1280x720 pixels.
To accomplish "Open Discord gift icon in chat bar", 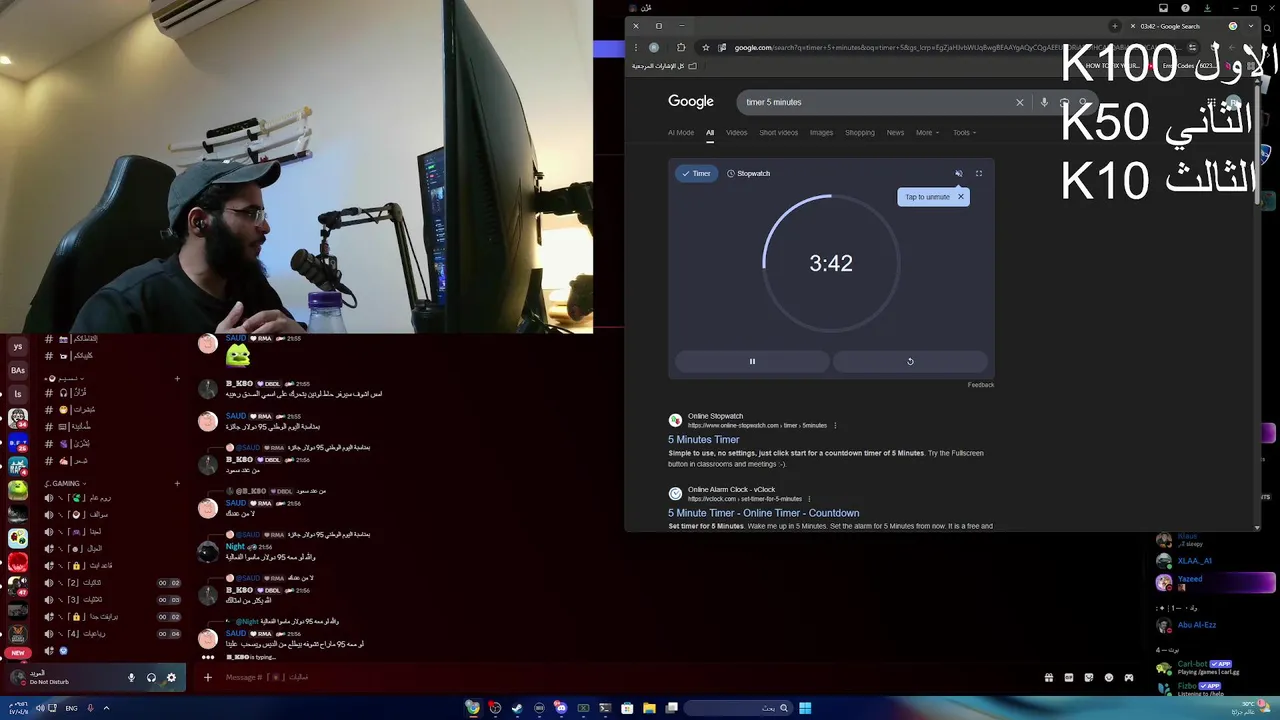I will [1048, 677].
